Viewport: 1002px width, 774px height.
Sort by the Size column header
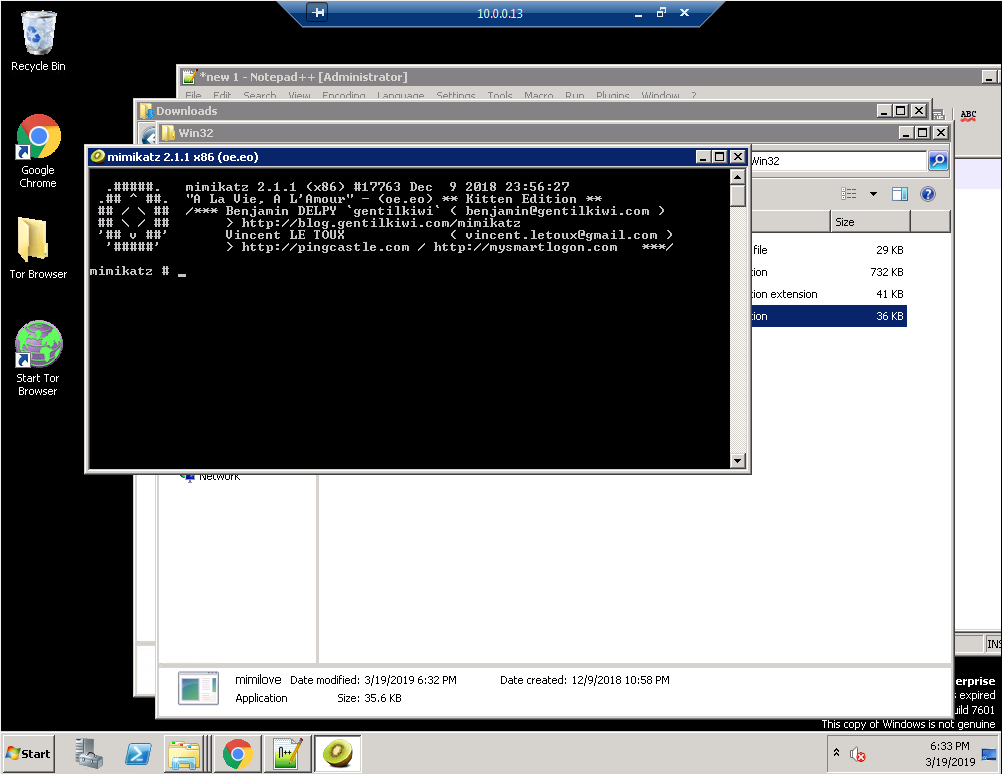click(870, 222)
